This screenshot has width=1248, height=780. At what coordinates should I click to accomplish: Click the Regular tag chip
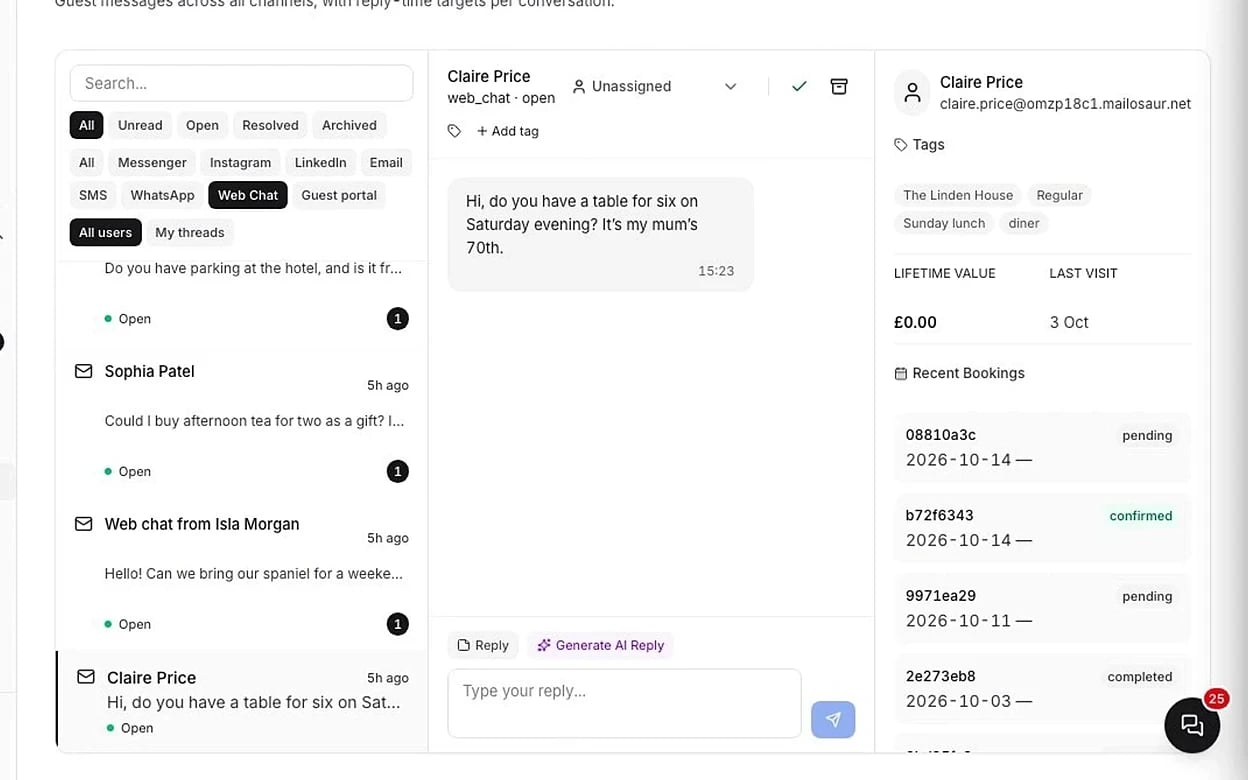pos(1059,195)
